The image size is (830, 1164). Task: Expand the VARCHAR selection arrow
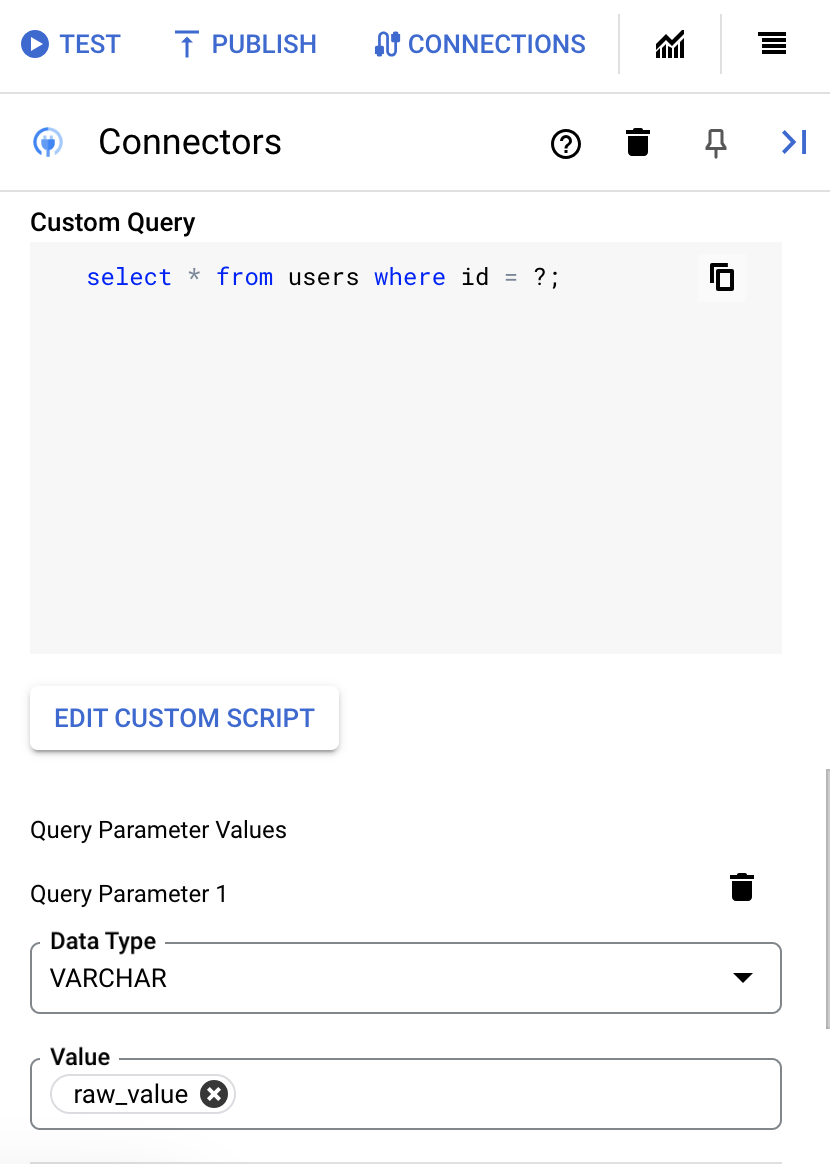[x=743, y=978]
